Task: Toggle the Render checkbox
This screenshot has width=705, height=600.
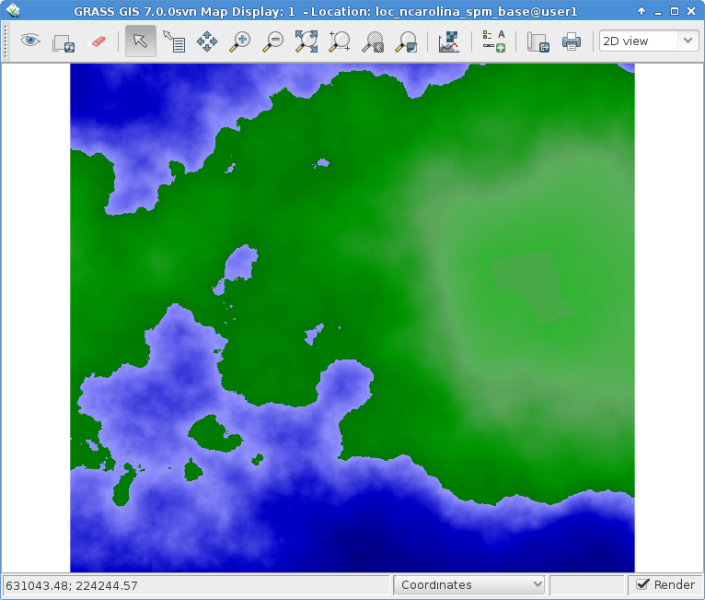Action: point(644,584)
